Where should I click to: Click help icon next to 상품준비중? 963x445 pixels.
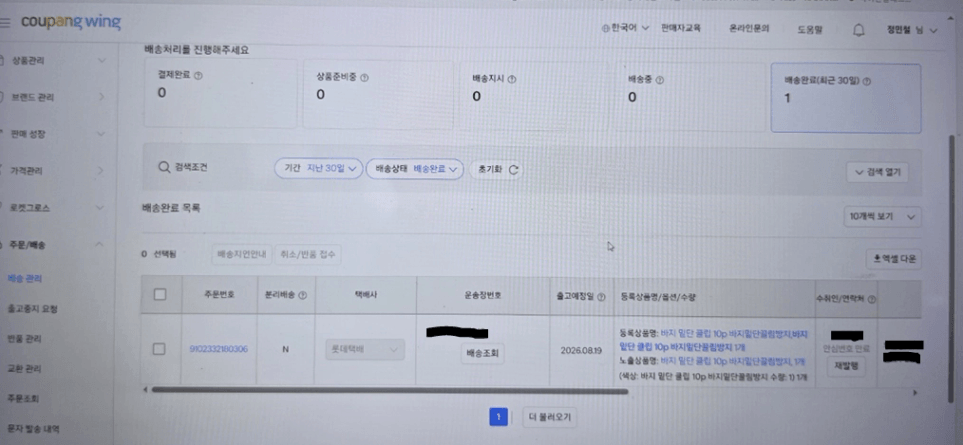(364, 78)
